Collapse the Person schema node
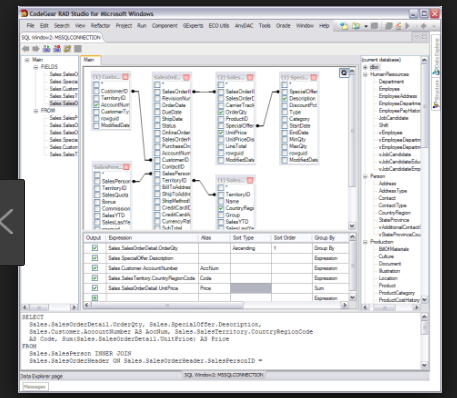Image resolution: width=457 pixels, height=398 pixels. [x=365, y=176]
